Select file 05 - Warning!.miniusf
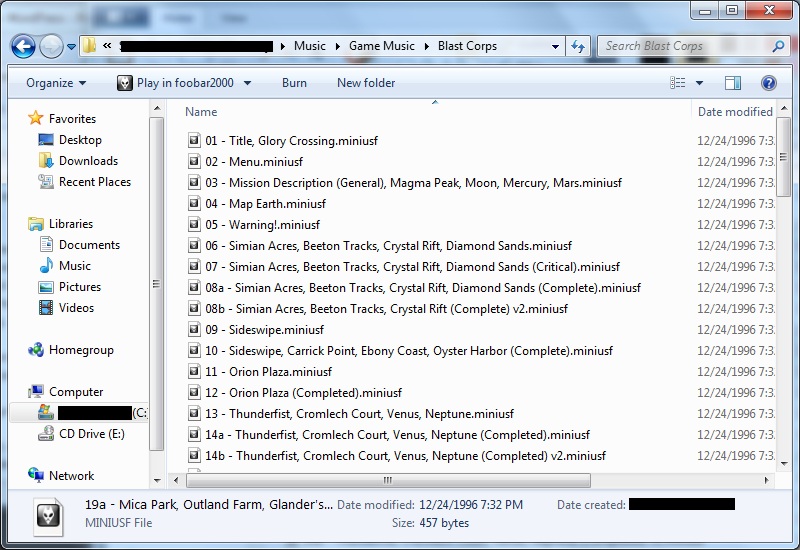This screenshot has height=550, width=800. pos(262,225)
